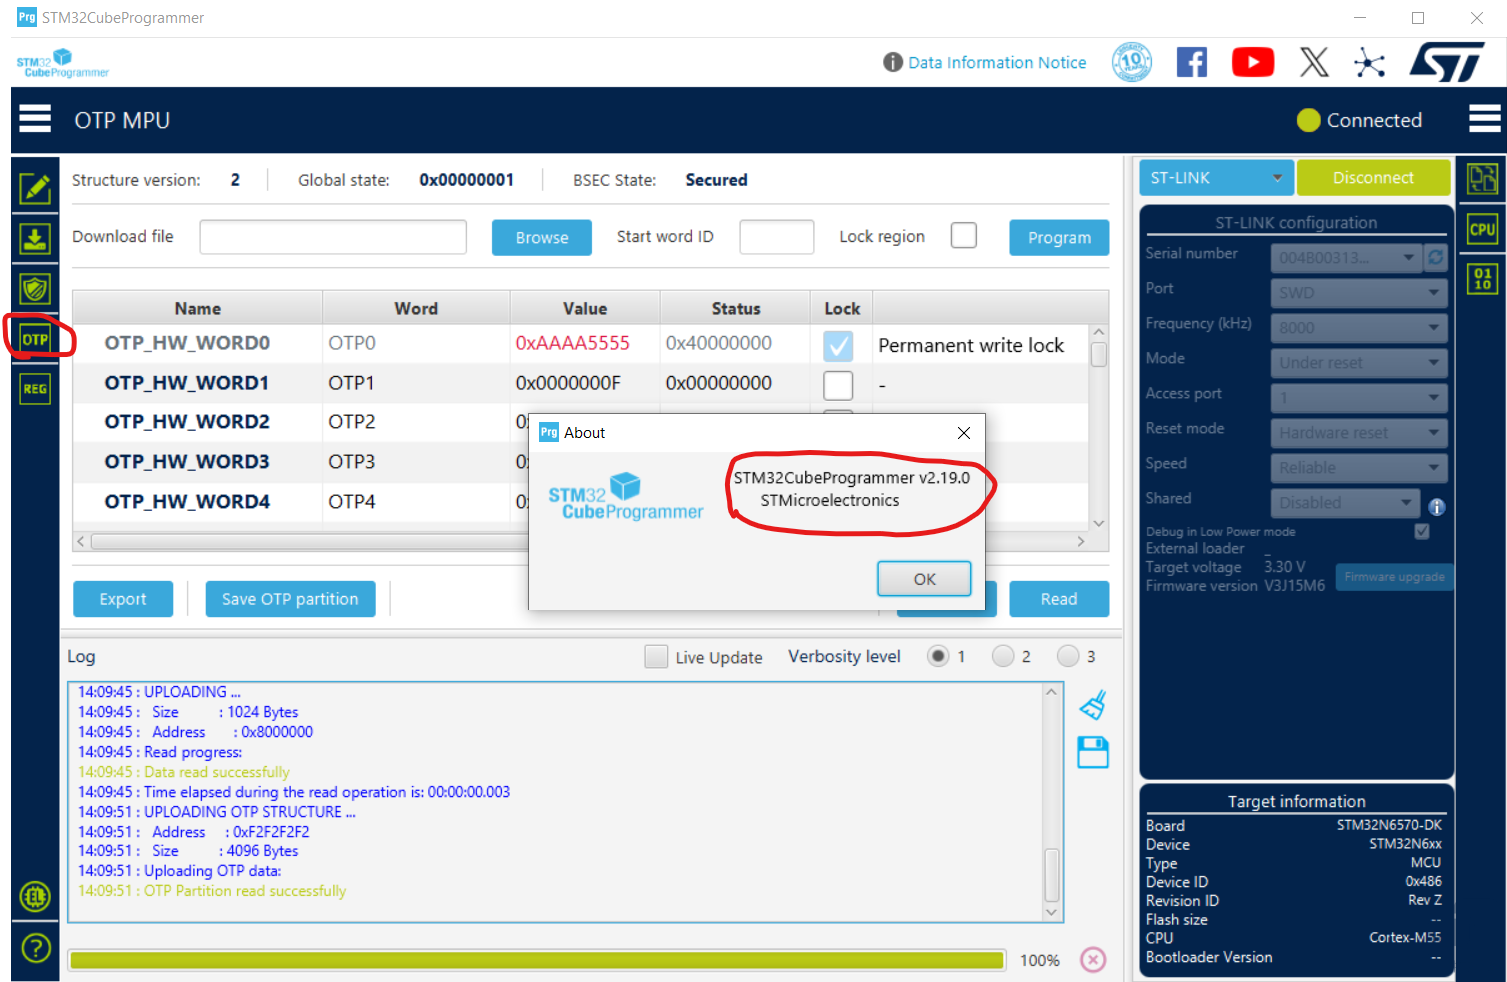Screen dimensions: 1507x982
Task: Expand the Speed dropdown
Action: 1359,468
